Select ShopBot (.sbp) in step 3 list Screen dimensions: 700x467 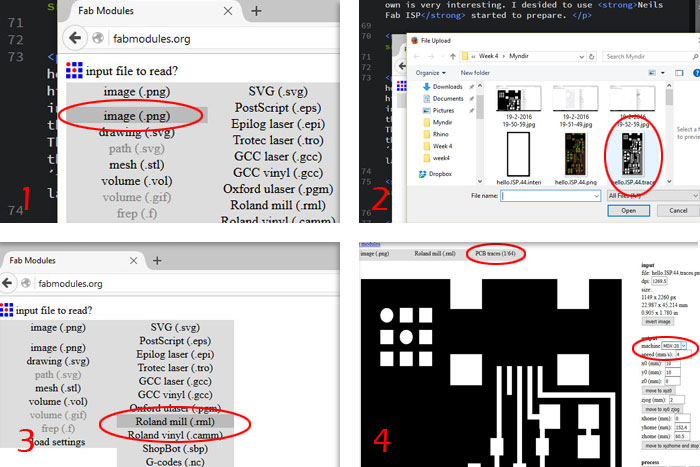pos(175,448)
